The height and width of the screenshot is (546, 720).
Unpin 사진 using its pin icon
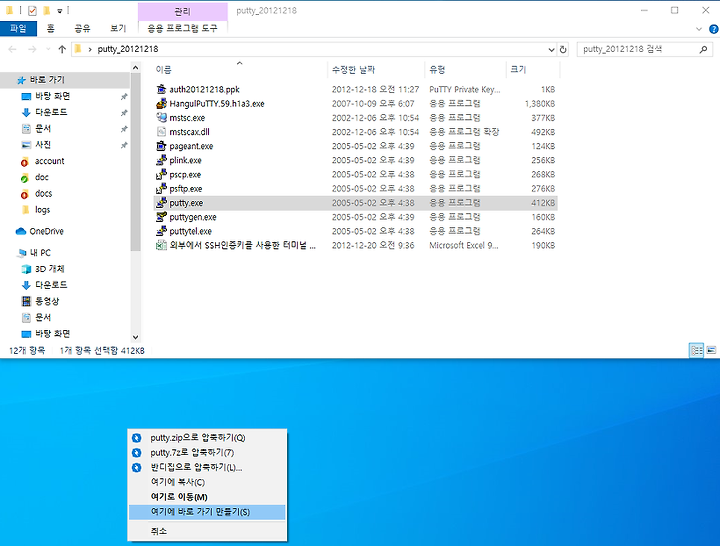[x=124, y=145]
